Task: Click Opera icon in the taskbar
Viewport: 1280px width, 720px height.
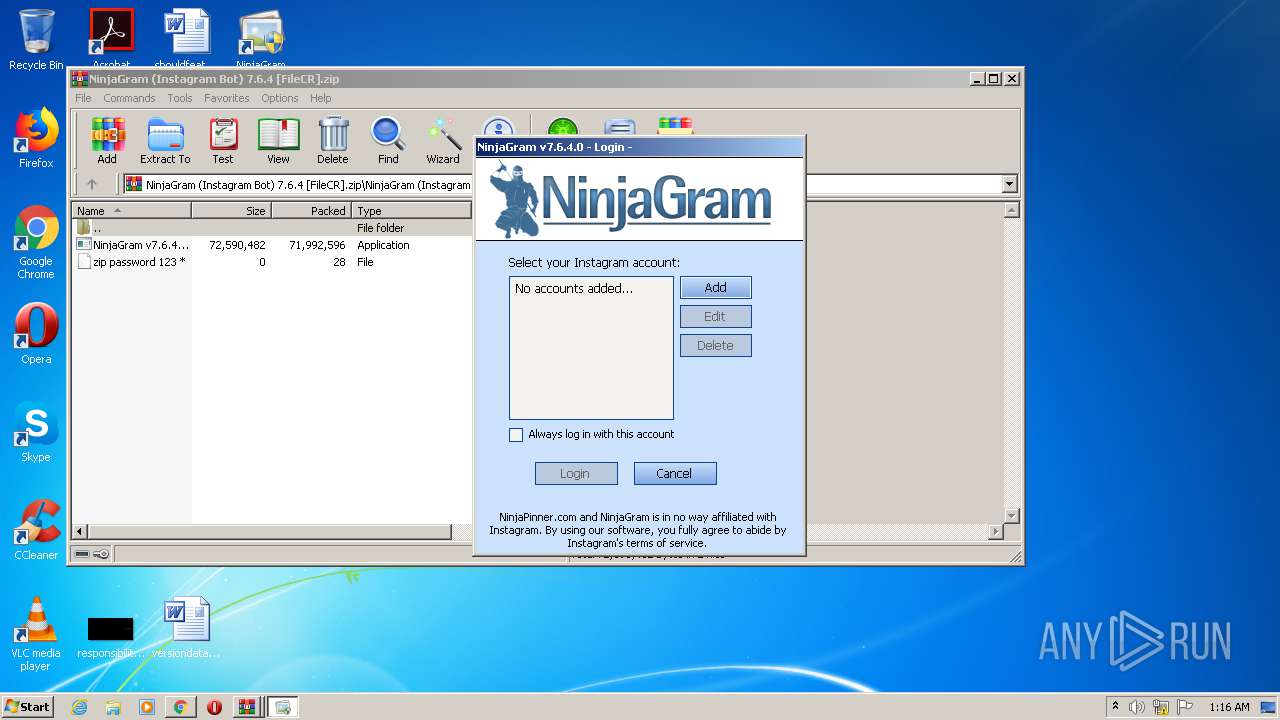Action: (x=214, y=707)
